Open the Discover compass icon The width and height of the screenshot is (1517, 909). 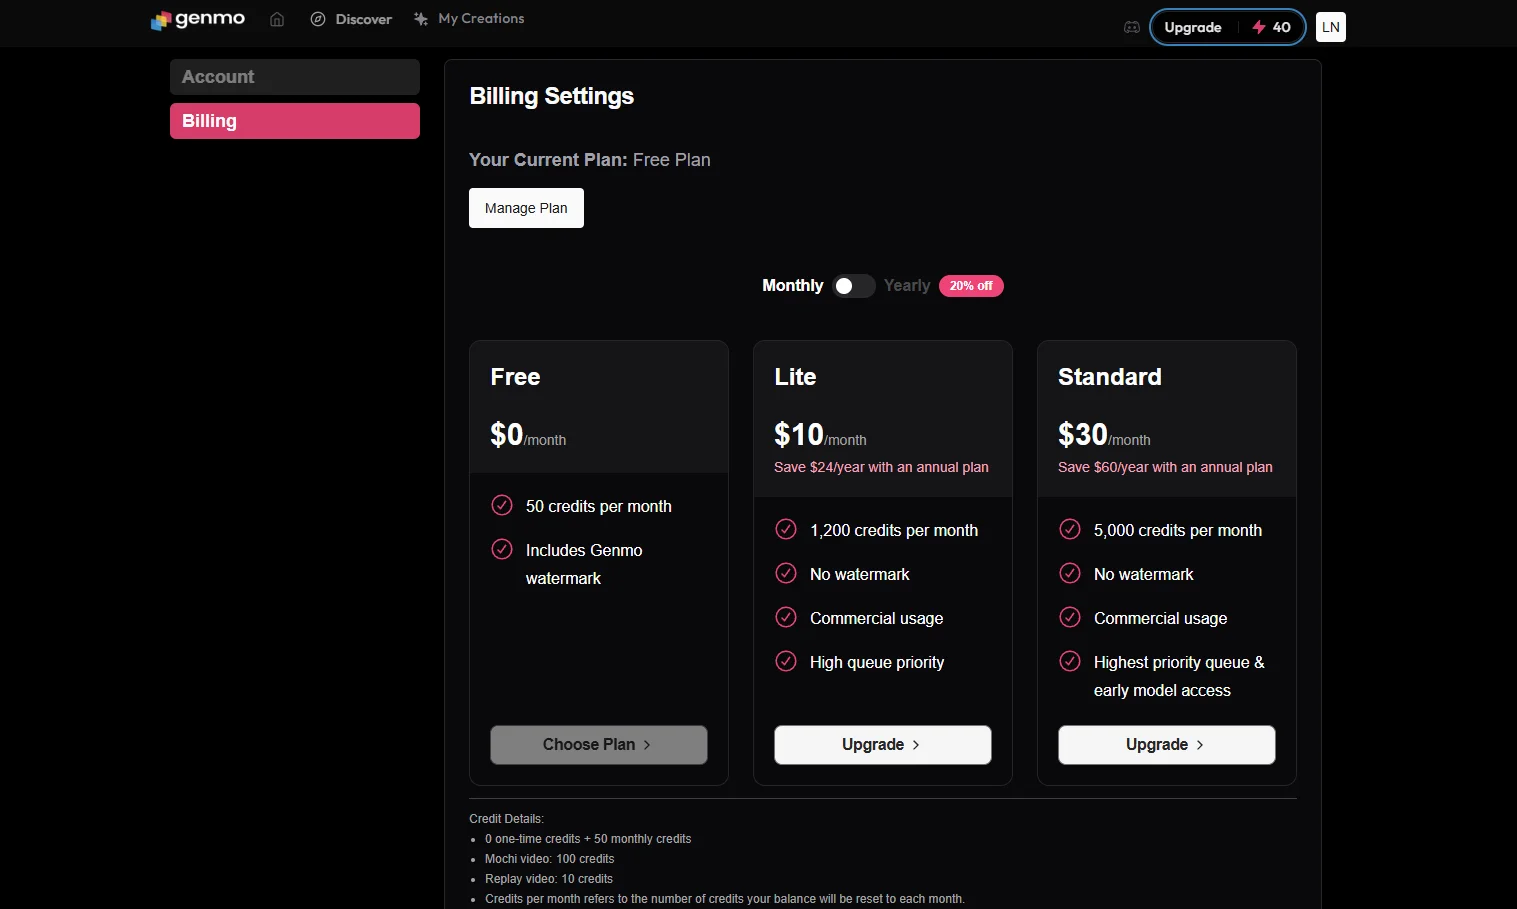tap(318, 19)
